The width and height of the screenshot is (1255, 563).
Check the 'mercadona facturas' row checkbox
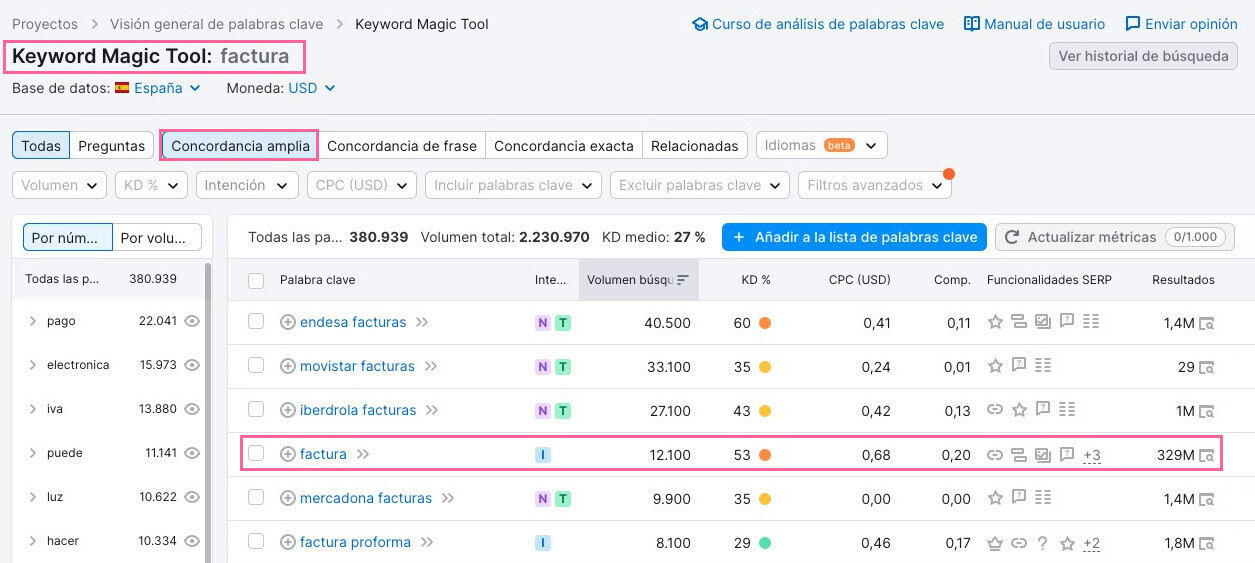click(256, 497)
